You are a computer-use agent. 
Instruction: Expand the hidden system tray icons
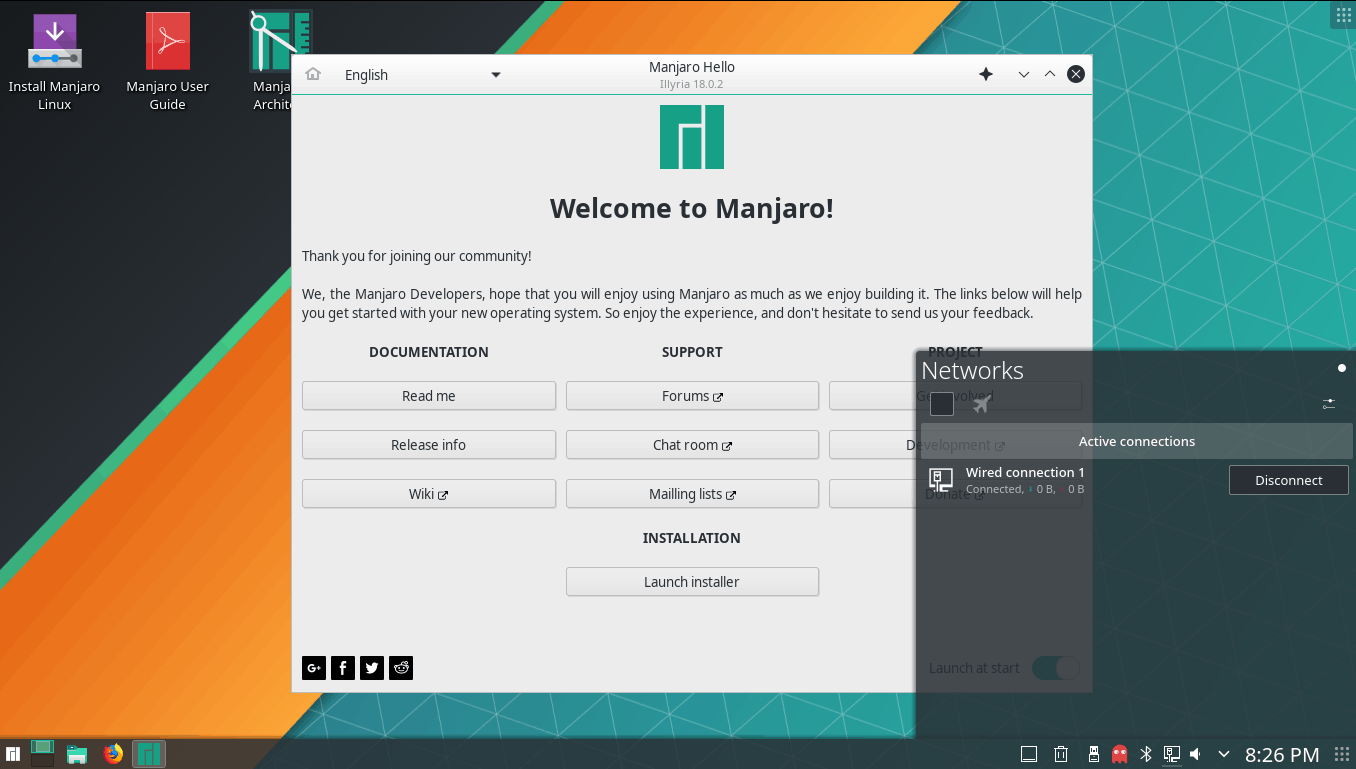tap(1222, 753)
